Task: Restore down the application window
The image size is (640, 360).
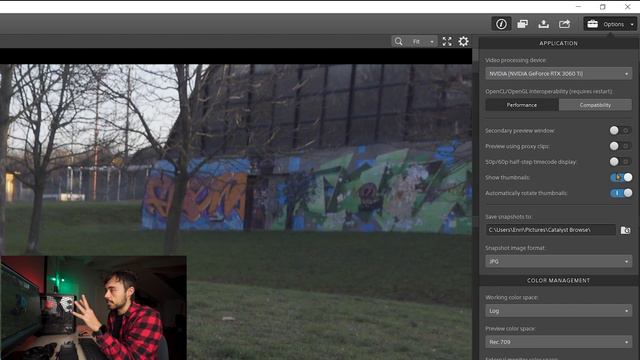Action: coord(603,7)
